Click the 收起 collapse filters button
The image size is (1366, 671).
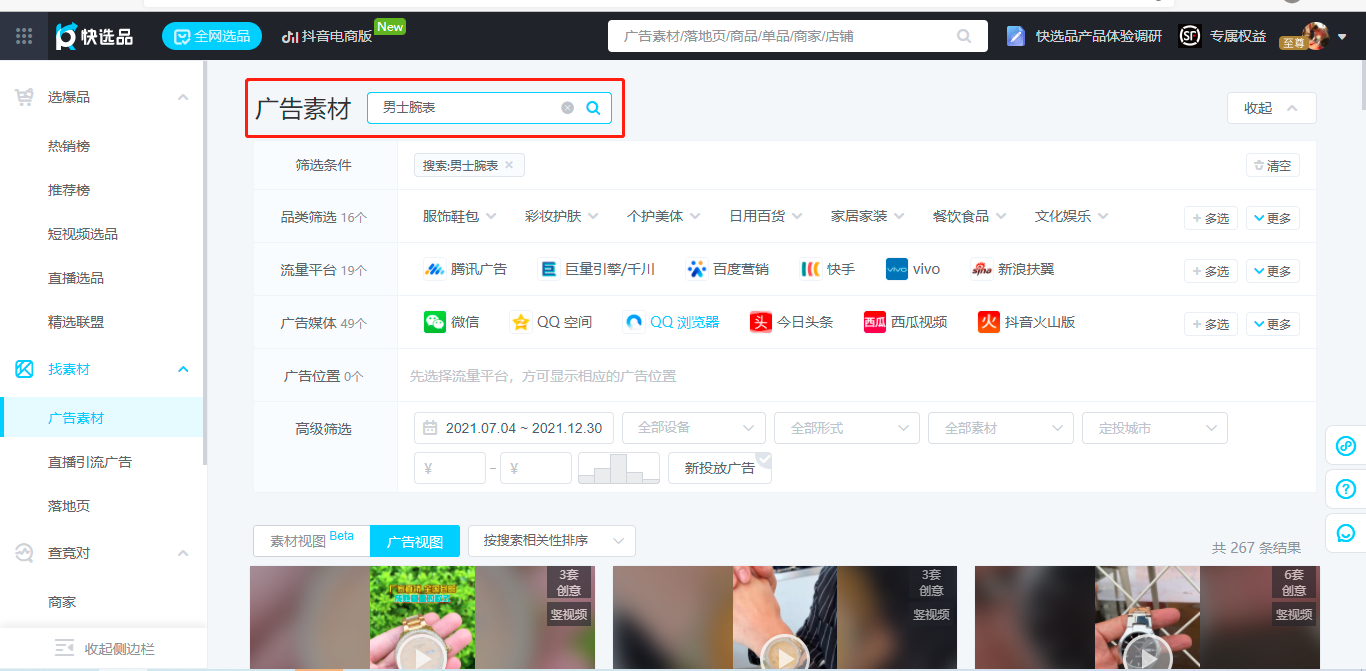(x=1272, y=108)
